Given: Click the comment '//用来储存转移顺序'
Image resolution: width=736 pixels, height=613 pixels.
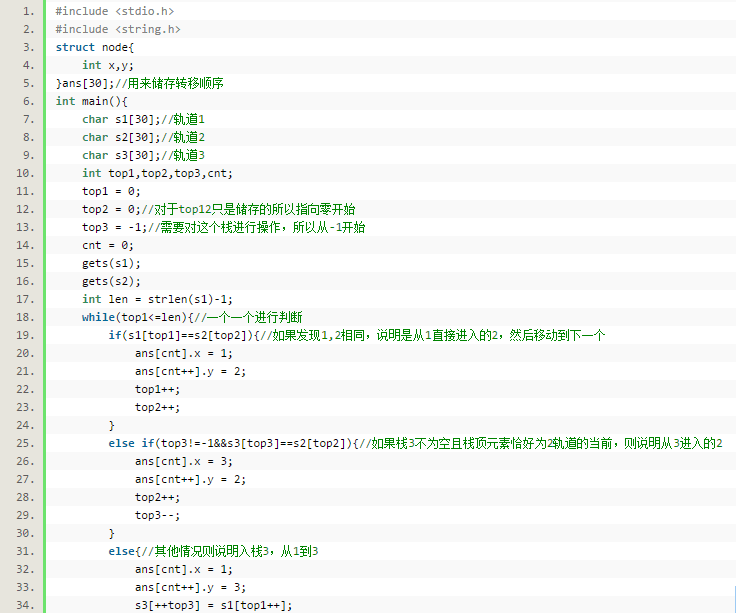Looking at the screenshot, I should coord(169,83).
